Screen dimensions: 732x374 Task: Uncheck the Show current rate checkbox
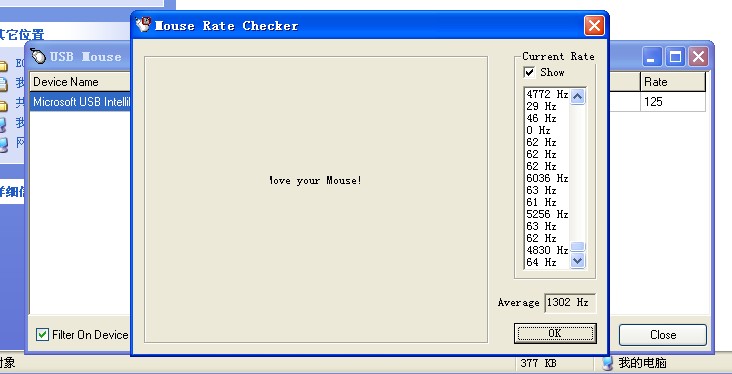[529, 72]
